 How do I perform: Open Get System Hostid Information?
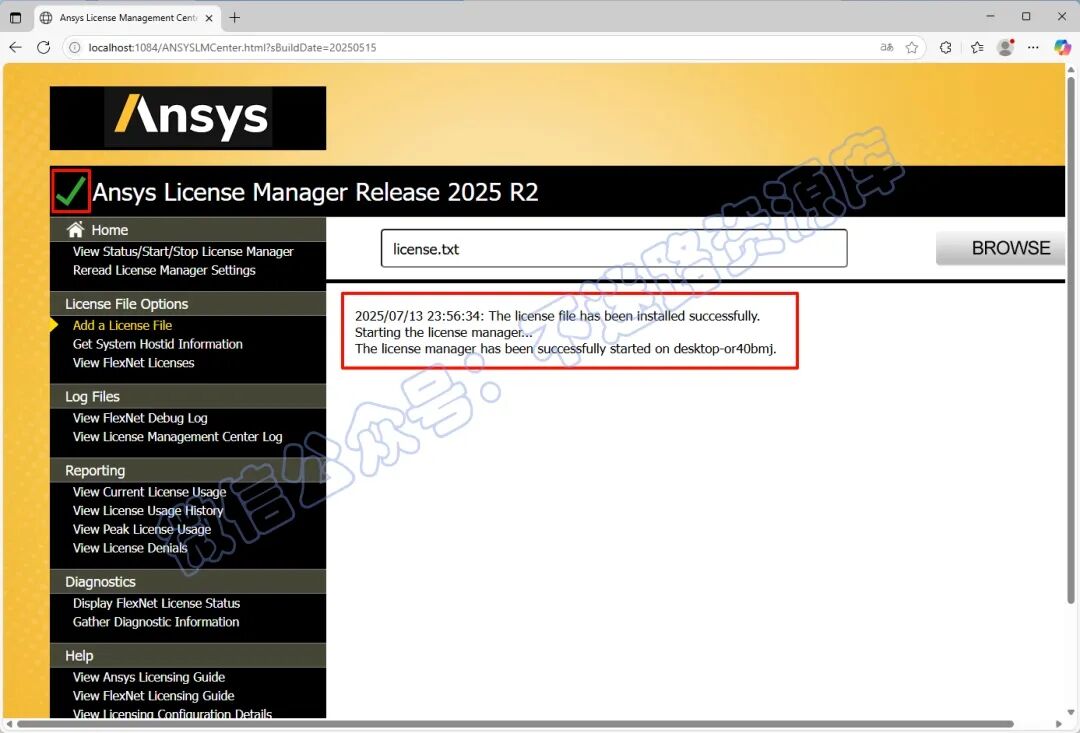(x=158, y=344)
